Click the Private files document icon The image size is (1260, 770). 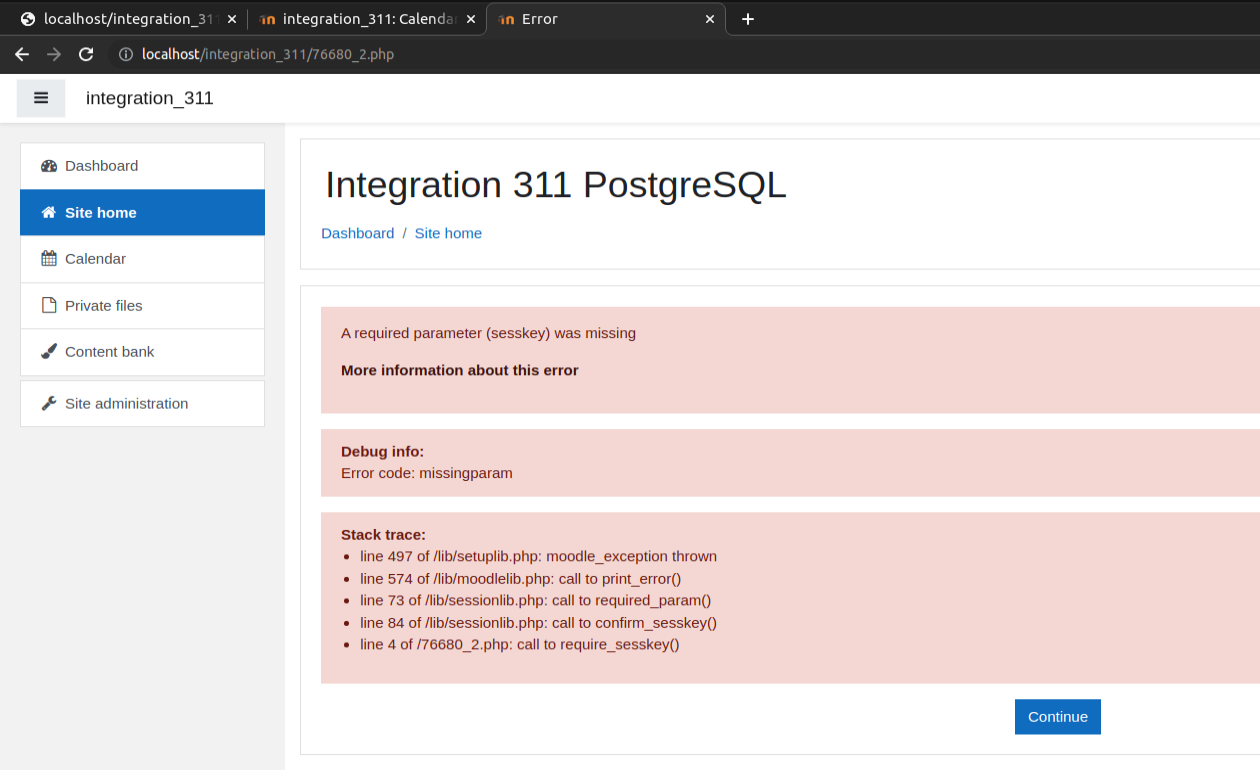point(49,305)
